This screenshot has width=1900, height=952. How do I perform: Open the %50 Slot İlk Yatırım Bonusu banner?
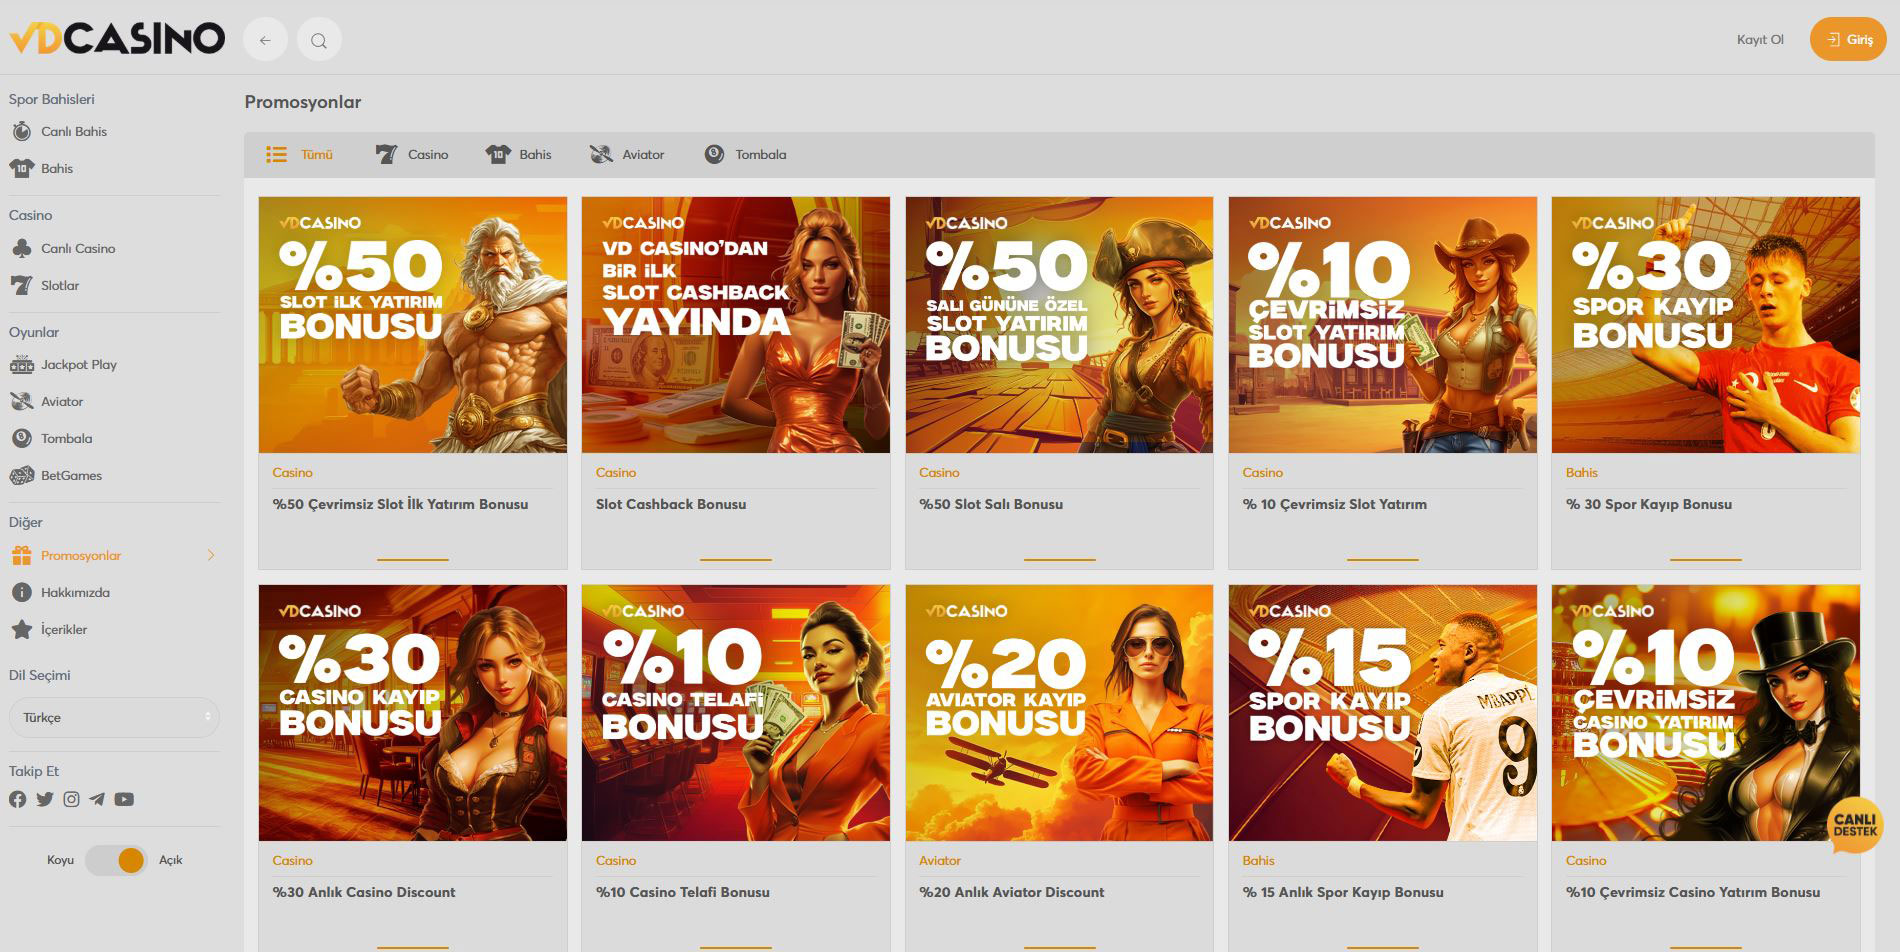click(413, 325)
